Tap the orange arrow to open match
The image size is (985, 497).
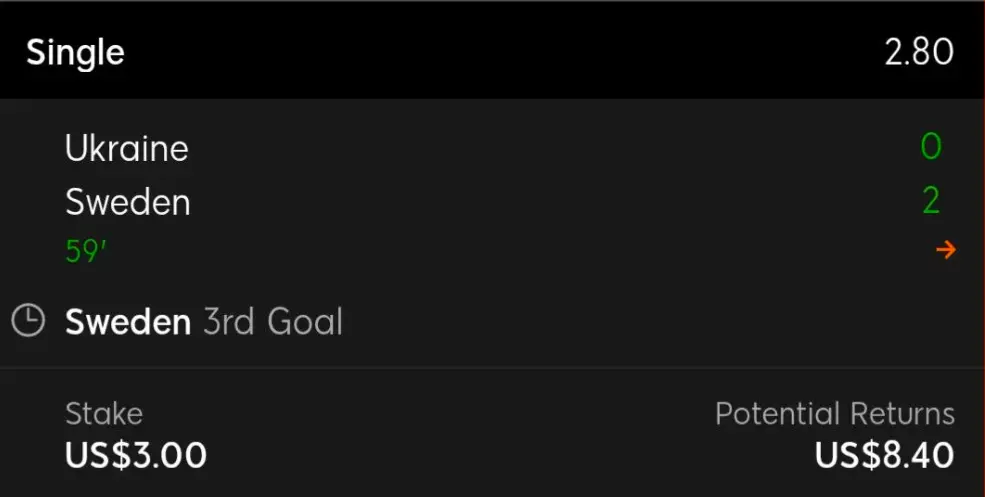coord(945,250)
